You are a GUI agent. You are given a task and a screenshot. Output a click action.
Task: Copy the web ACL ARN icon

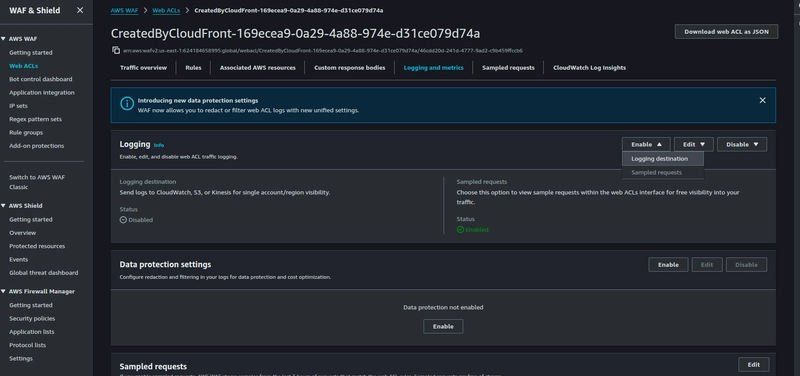(x=116, y=51)
